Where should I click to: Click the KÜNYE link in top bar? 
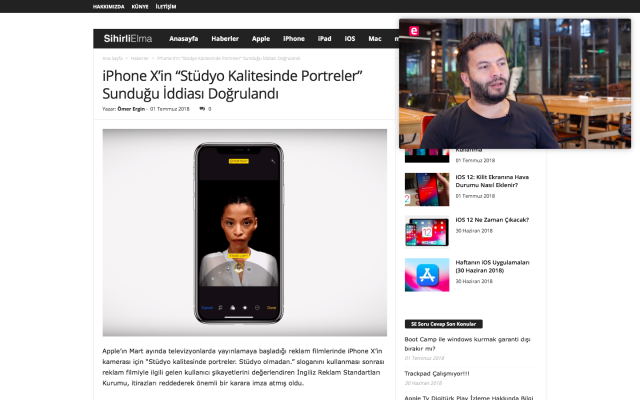click(x=140, y=7)
